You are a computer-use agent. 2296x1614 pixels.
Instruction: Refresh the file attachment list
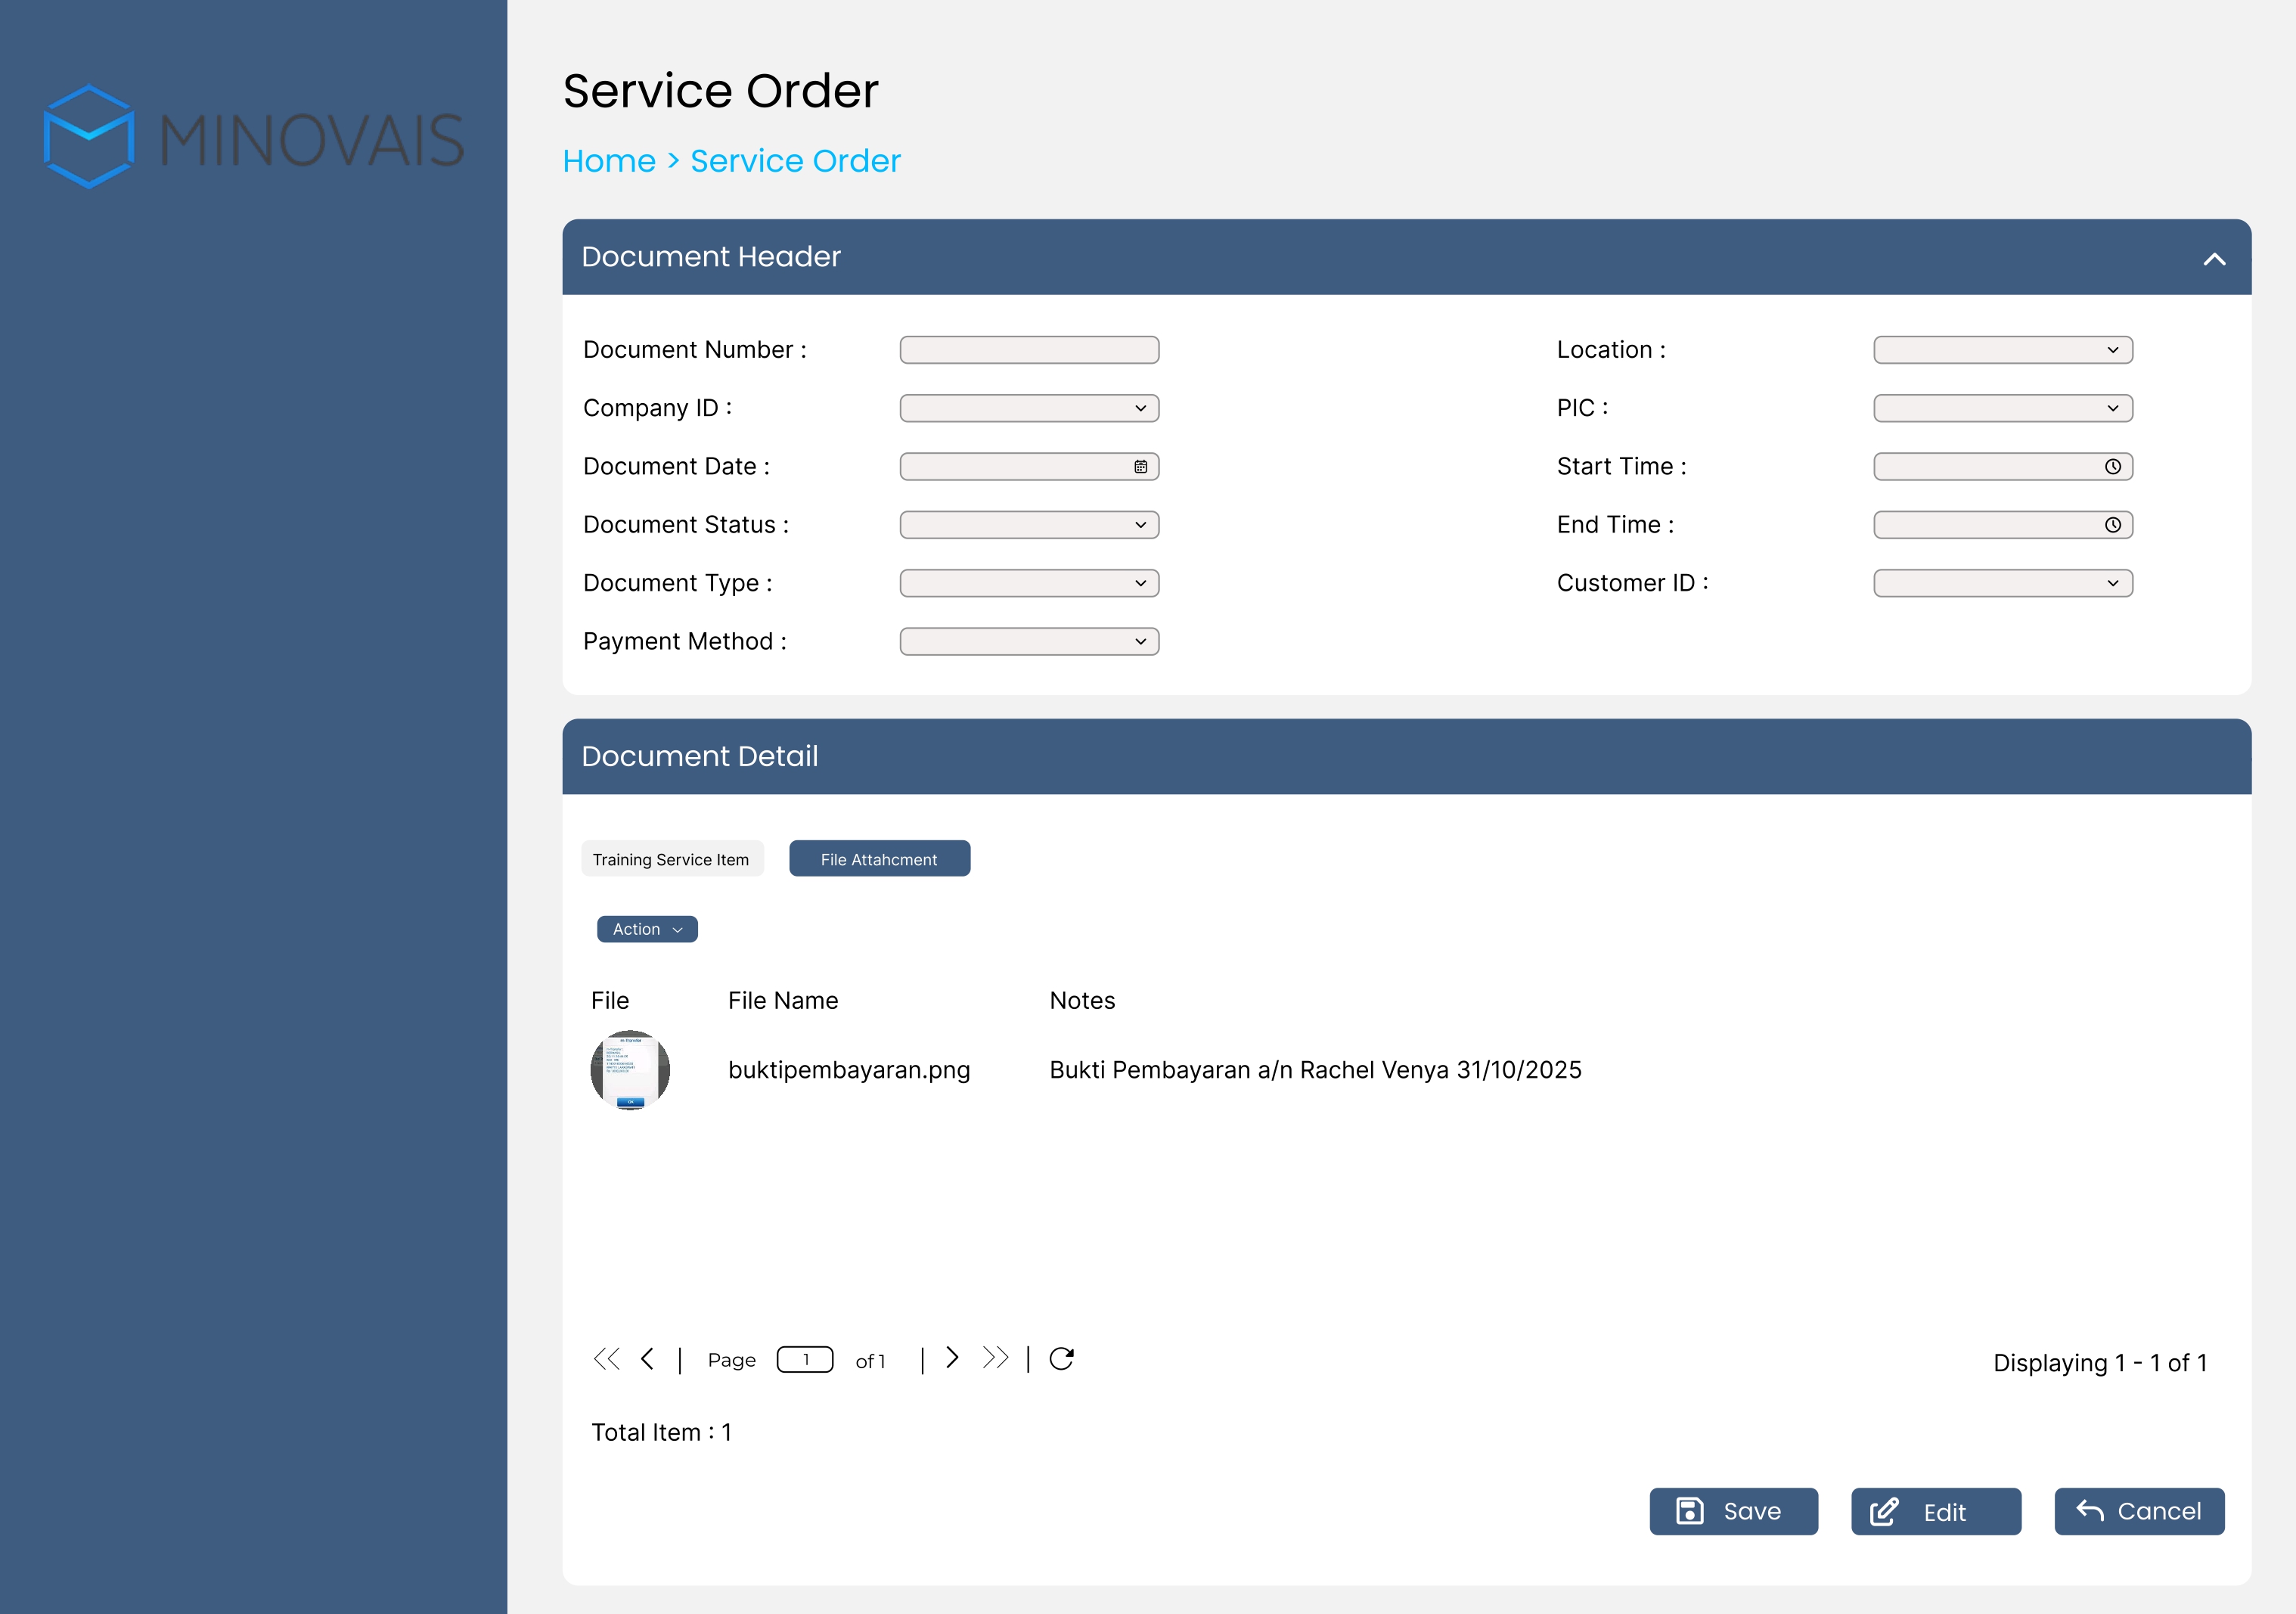(x=1061, y=1358)
